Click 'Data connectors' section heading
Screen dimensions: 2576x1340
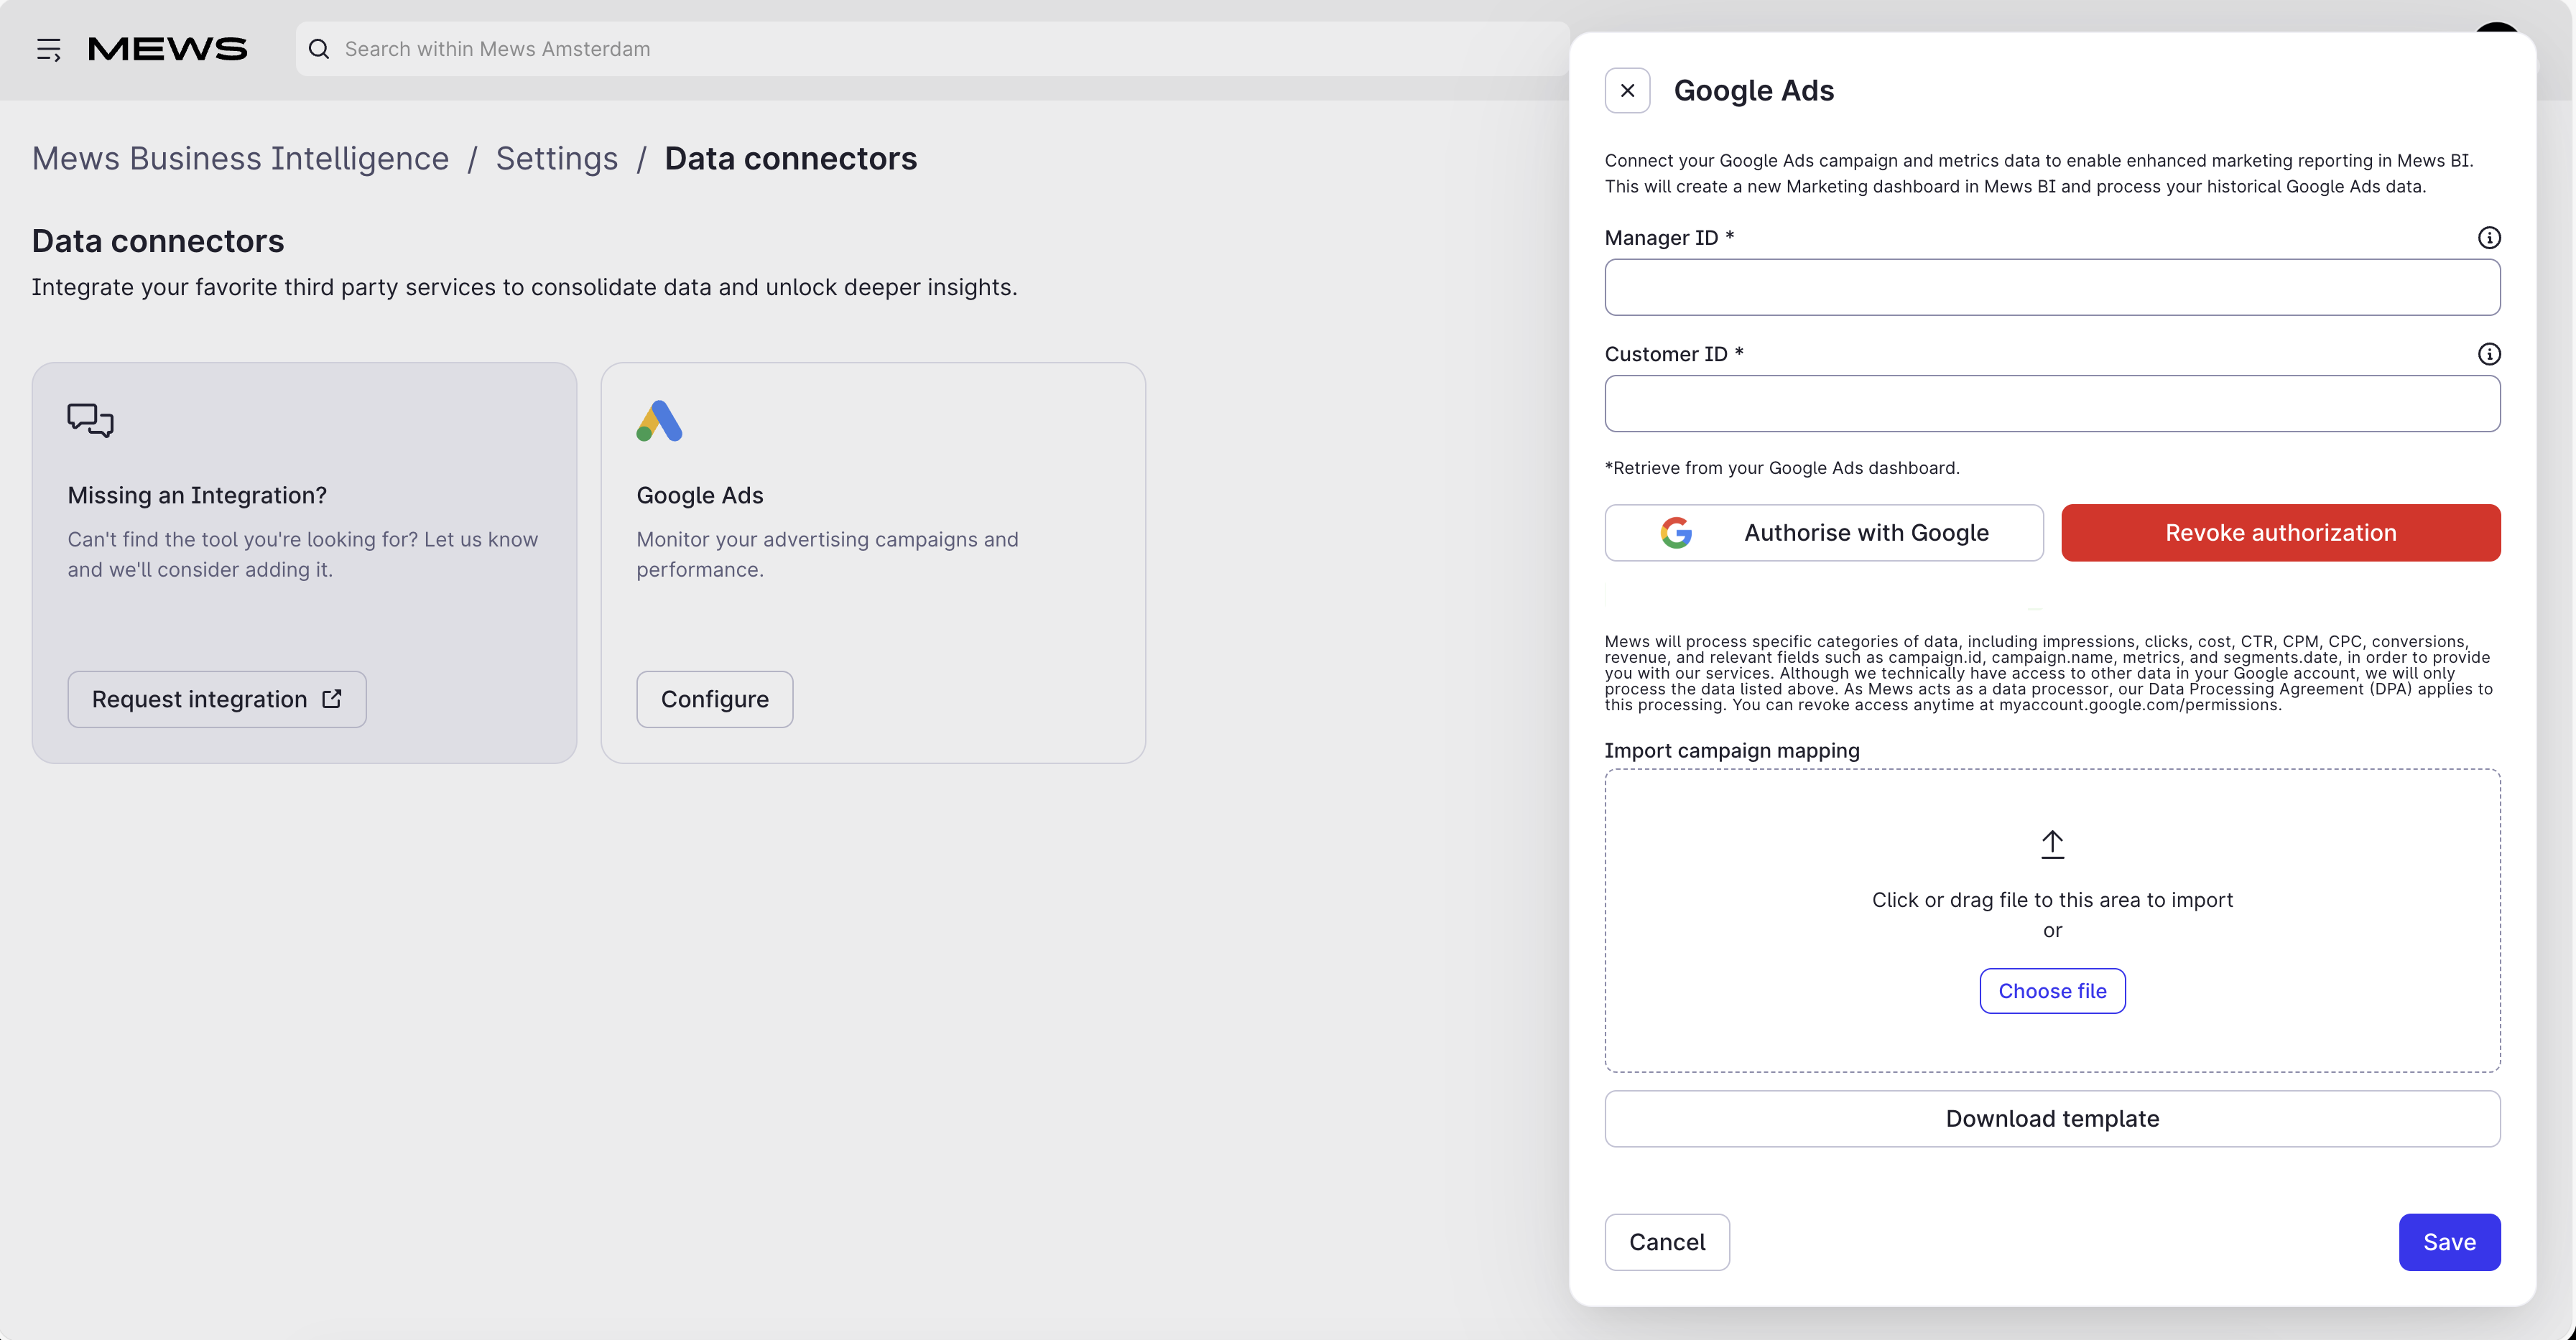158,241
